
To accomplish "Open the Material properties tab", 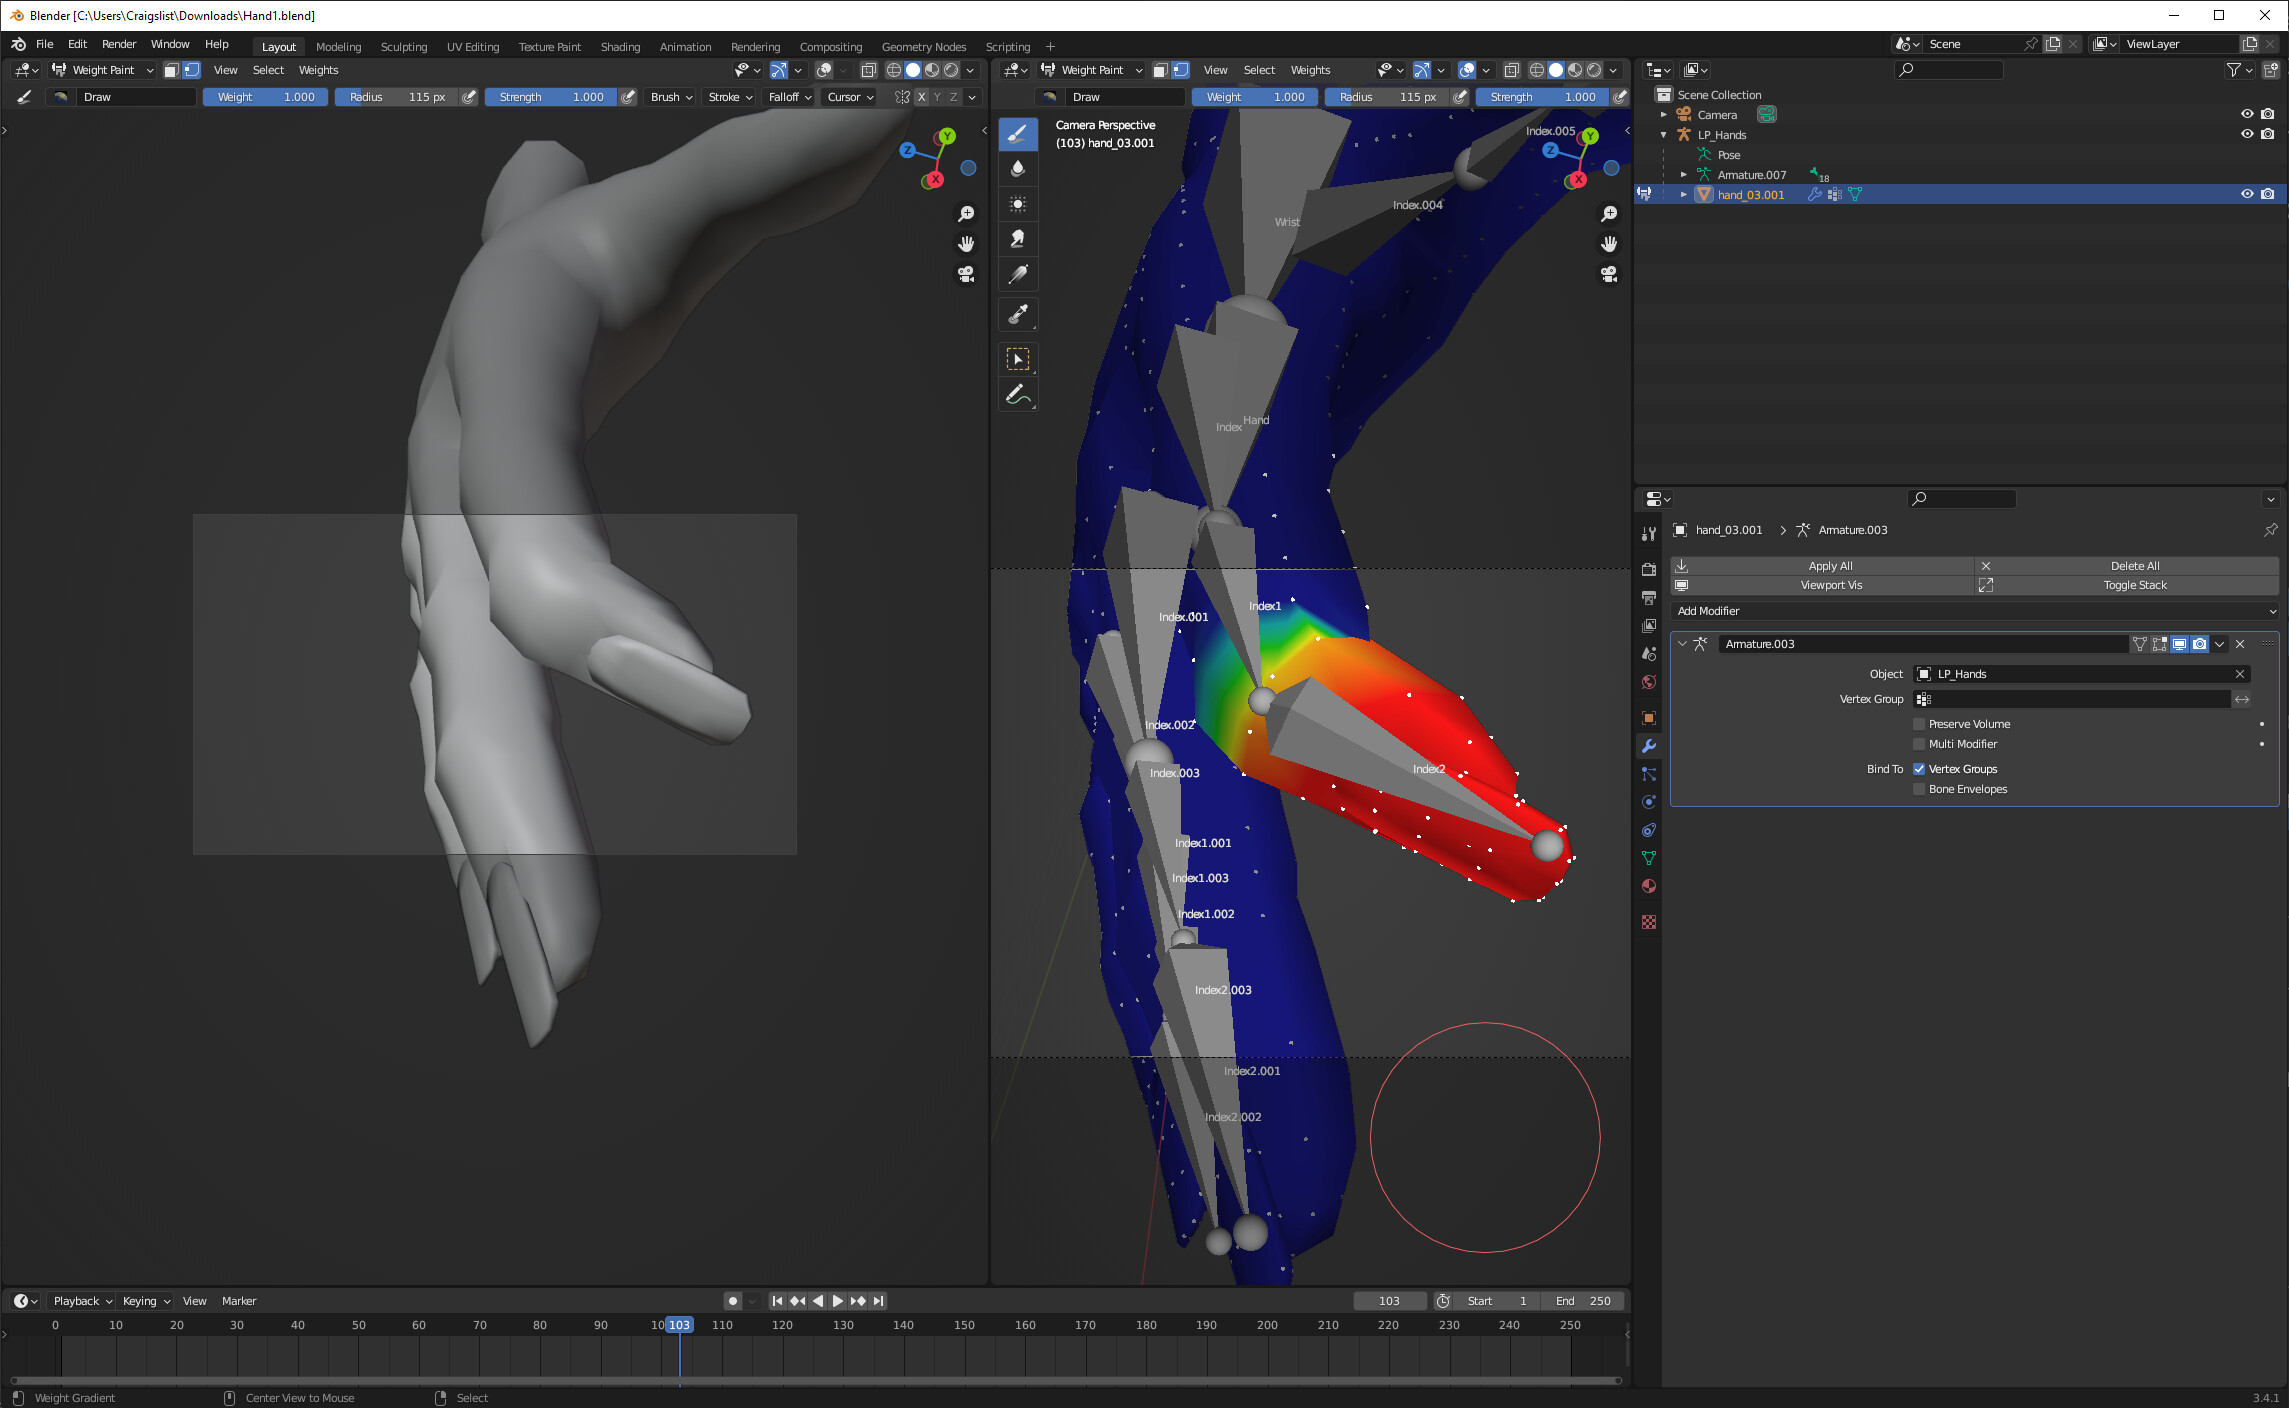I will [1649, 886].
